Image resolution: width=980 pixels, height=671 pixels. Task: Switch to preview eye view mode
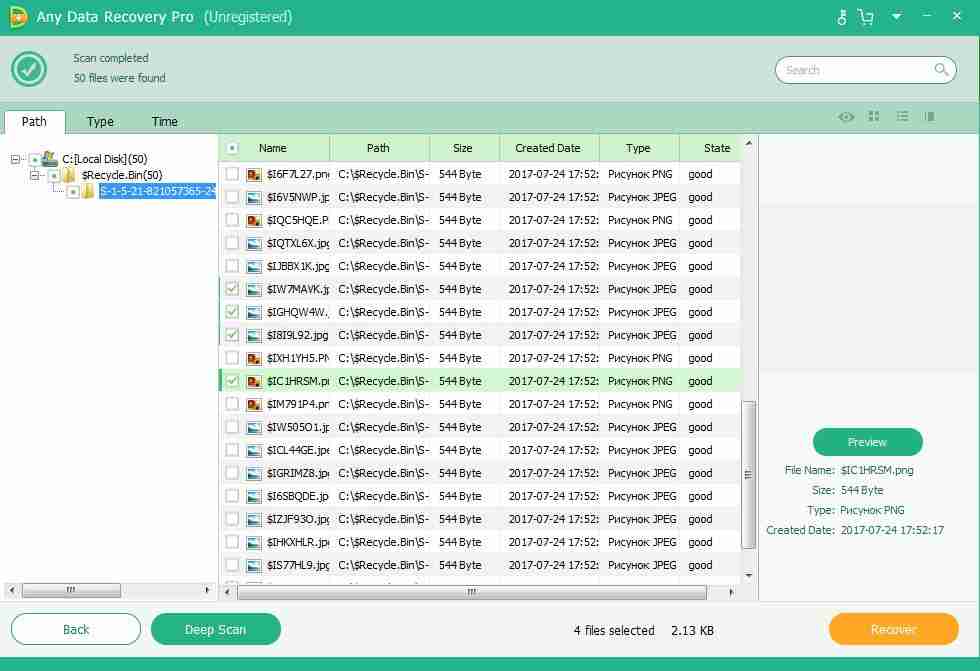[846, 117]
